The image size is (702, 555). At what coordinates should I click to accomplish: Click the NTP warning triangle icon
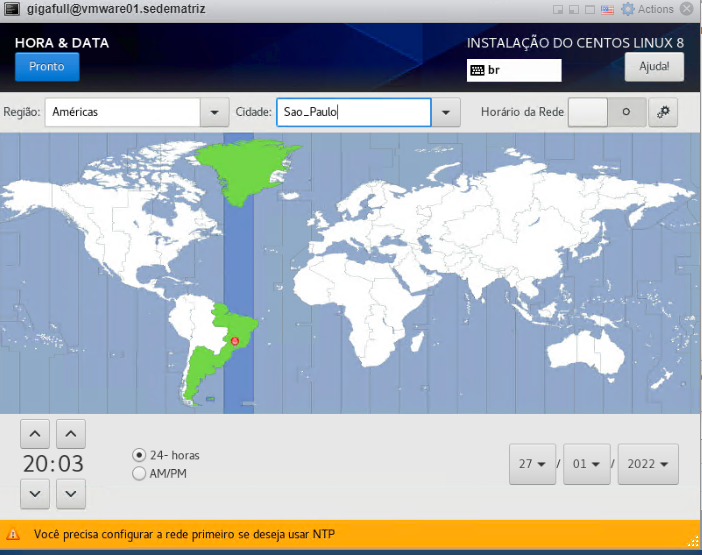pyautogui.click(x=13, y=534)
